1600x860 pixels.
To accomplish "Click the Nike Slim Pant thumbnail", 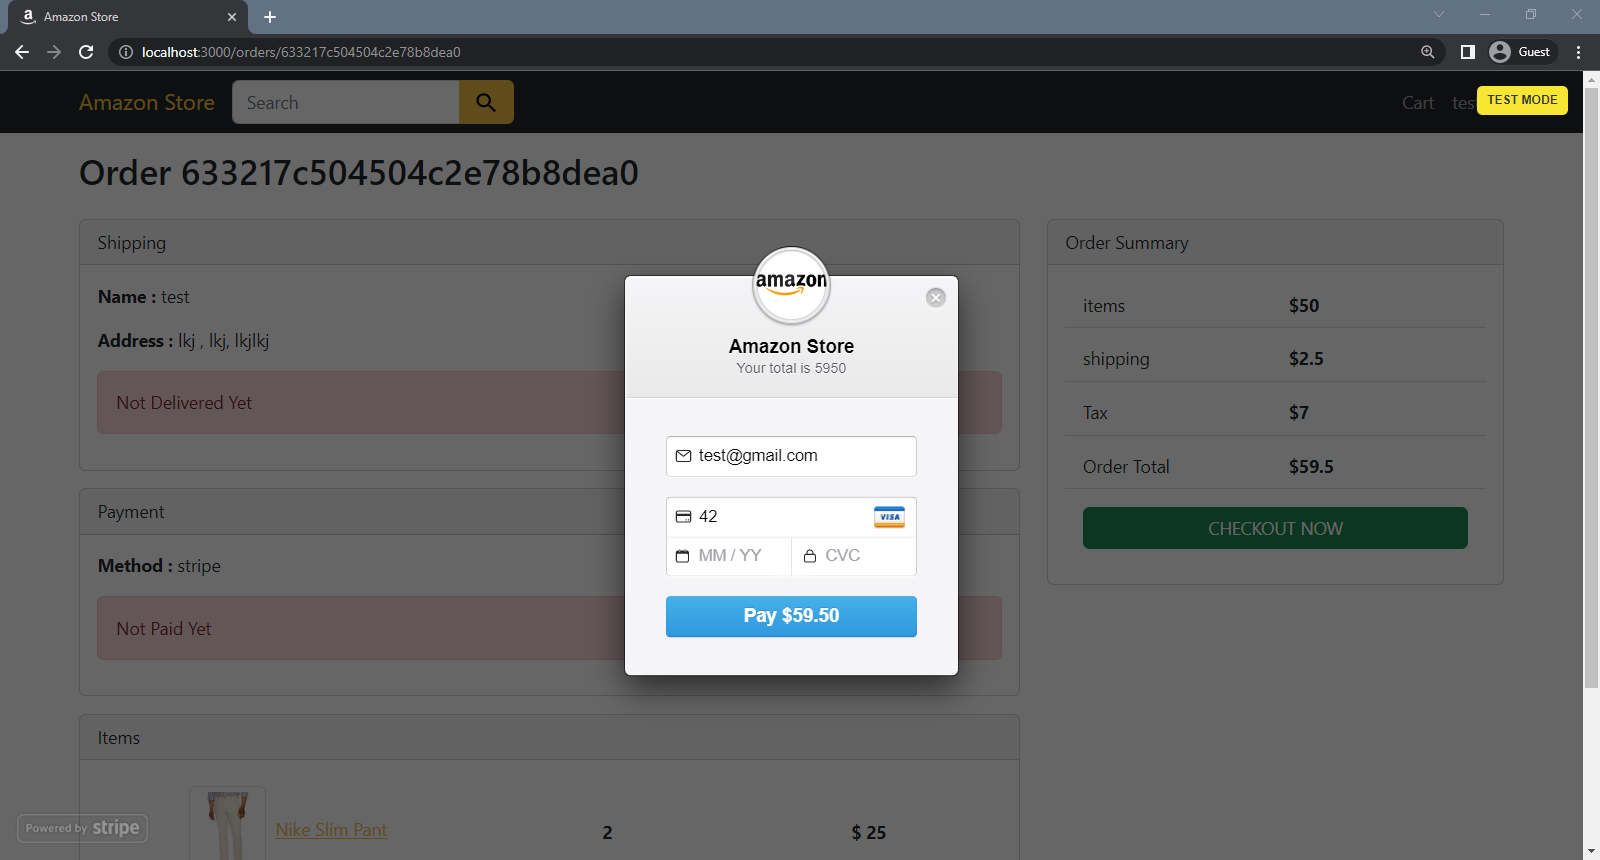I will (227, 823).
